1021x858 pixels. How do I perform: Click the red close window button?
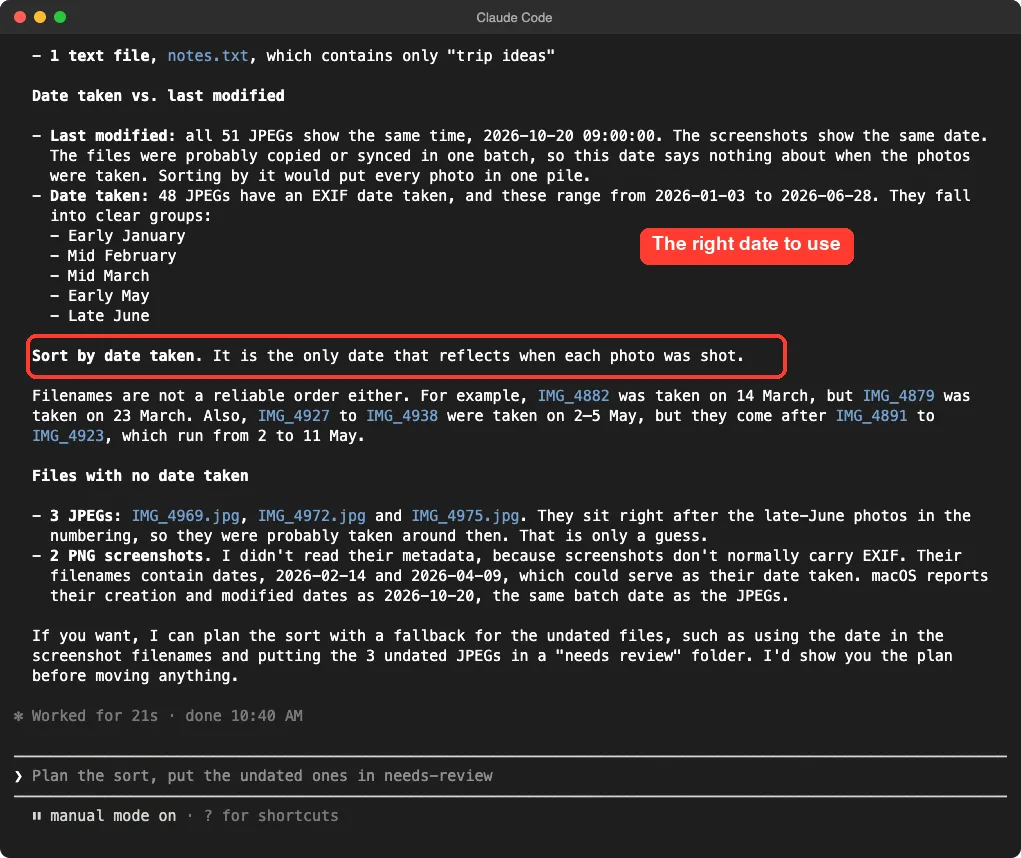pyautogui.click(x=20, y=17)
